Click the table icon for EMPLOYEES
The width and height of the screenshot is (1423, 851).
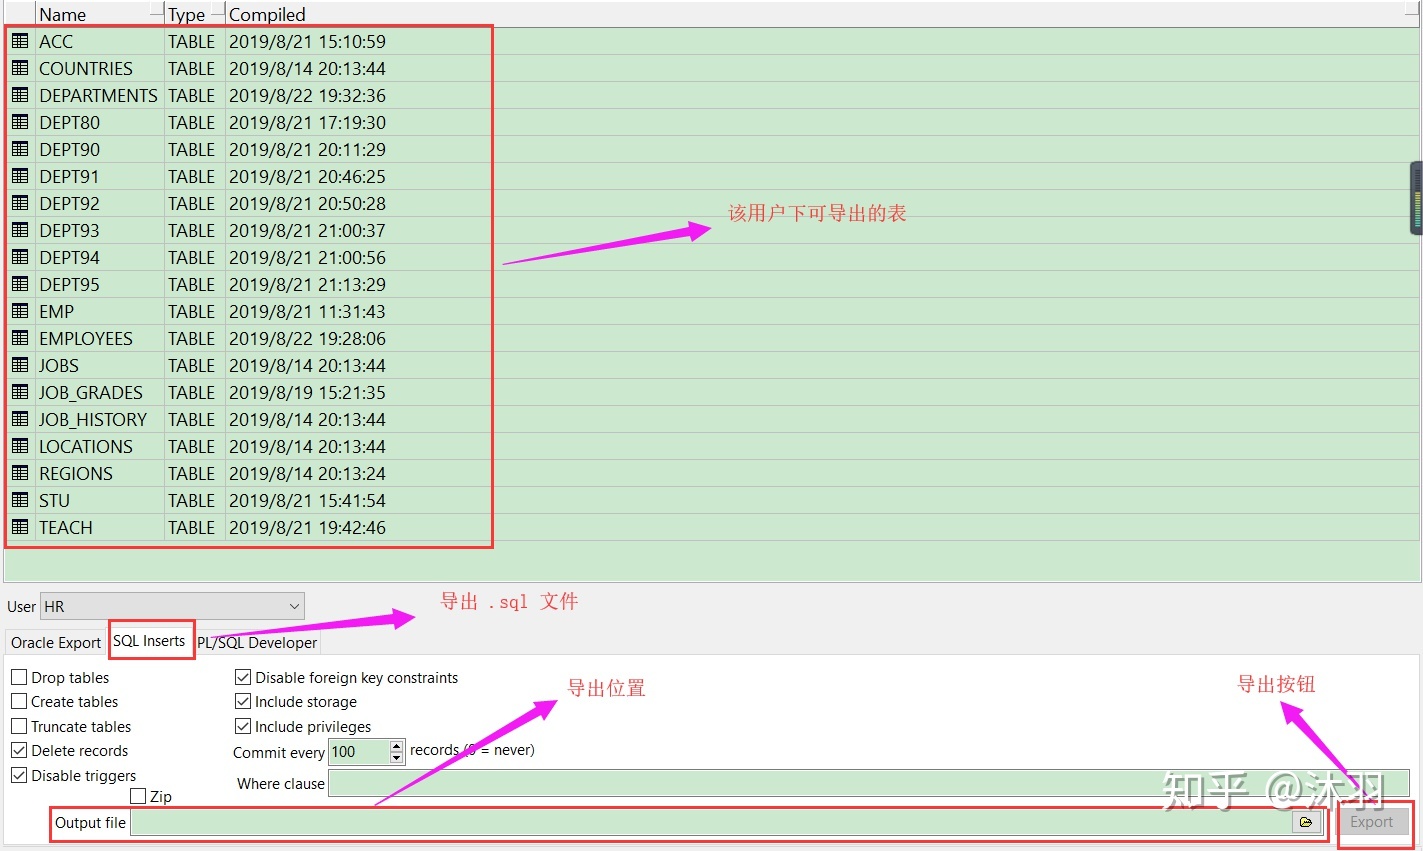pyautogui.click(x=20, y=338)
